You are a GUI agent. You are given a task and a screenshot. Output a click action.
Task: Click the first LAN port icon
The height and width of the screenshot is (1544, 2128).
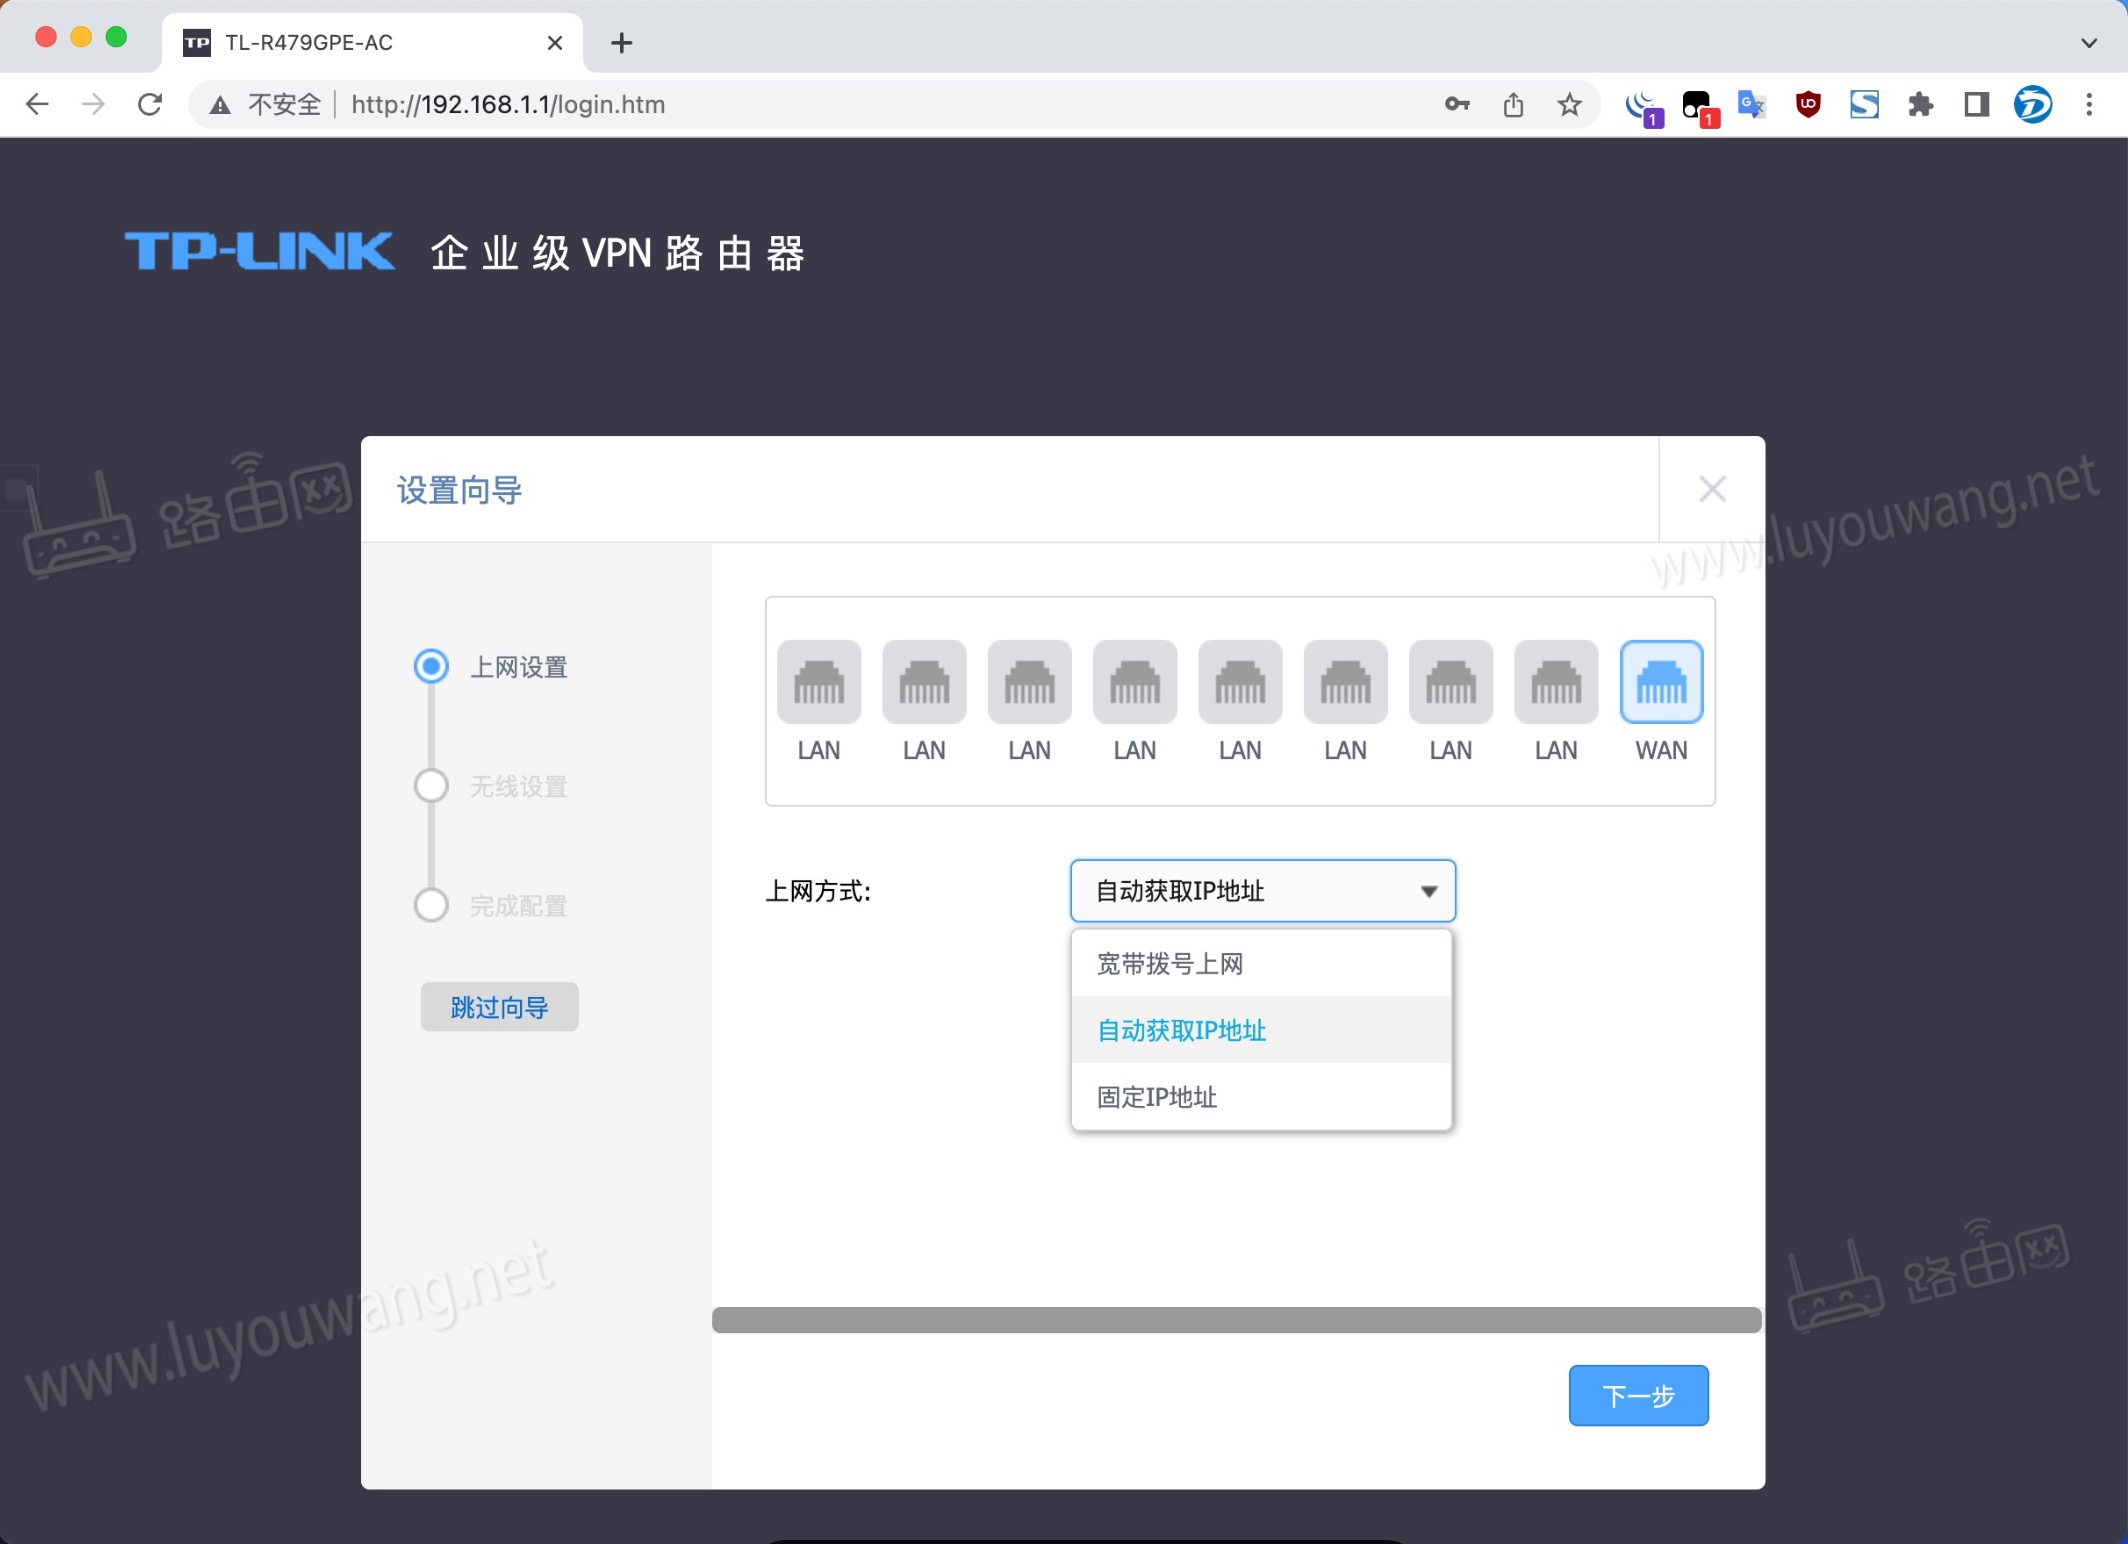point(819,682)
